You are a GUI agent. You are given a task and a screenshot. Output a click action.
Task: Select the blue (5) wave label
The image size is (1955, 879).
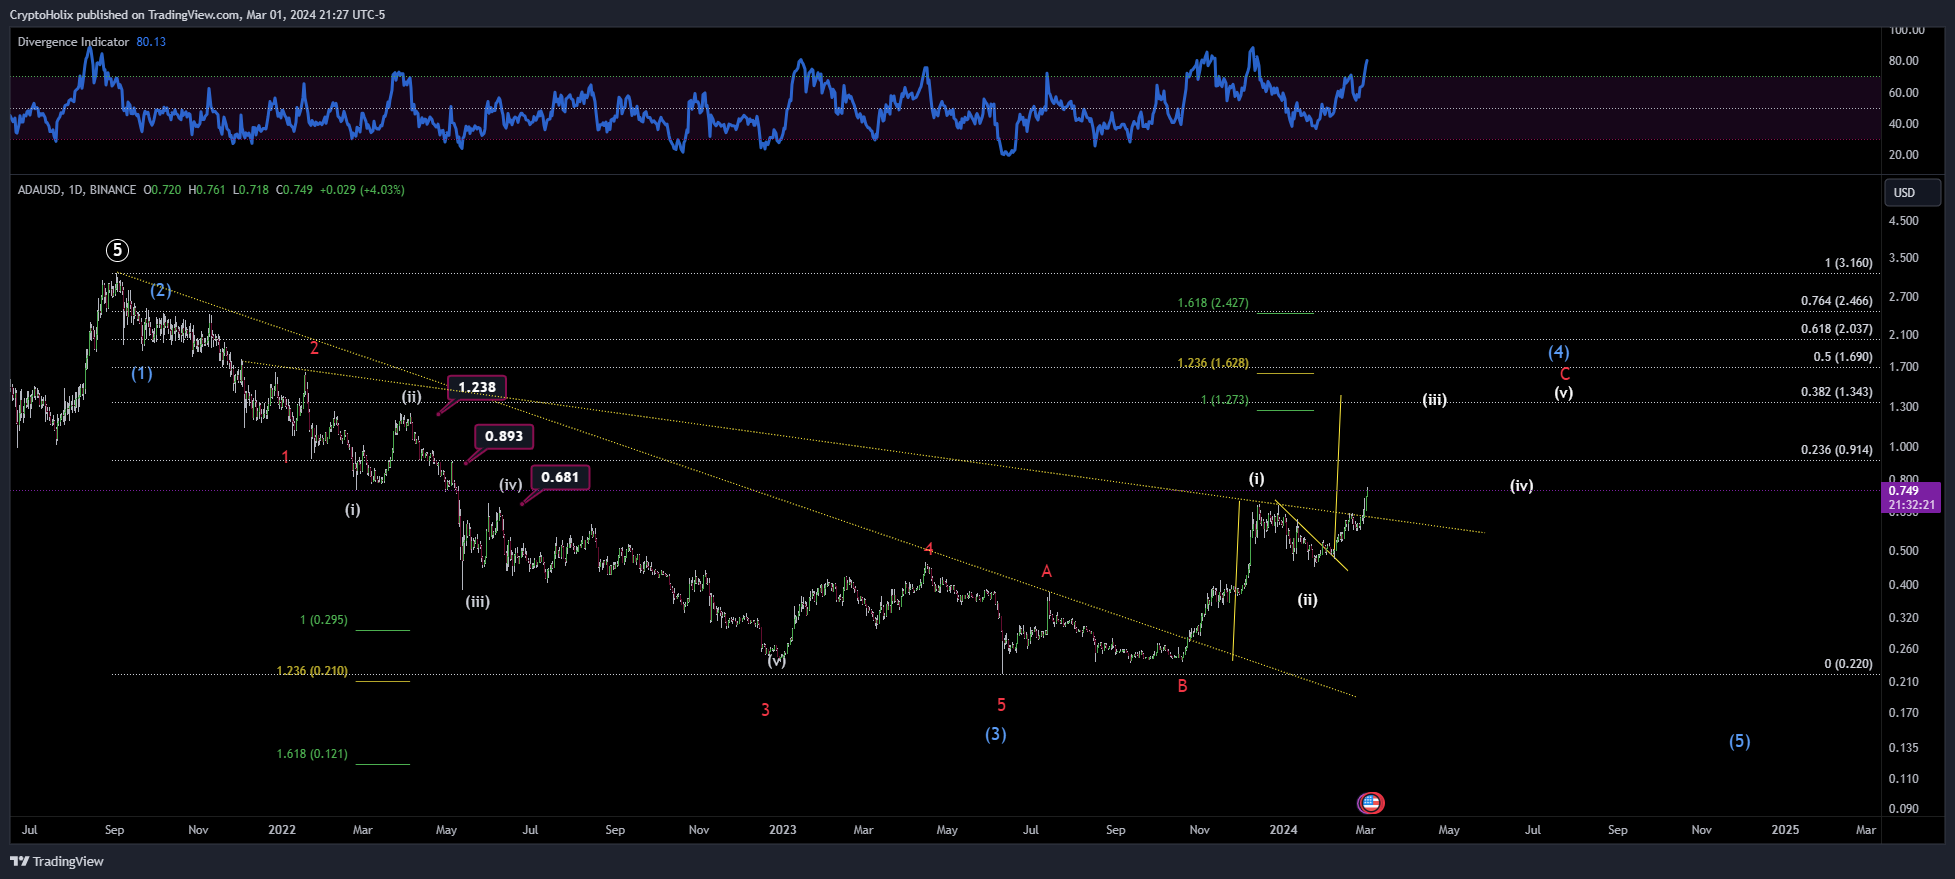click(1740, 741)
